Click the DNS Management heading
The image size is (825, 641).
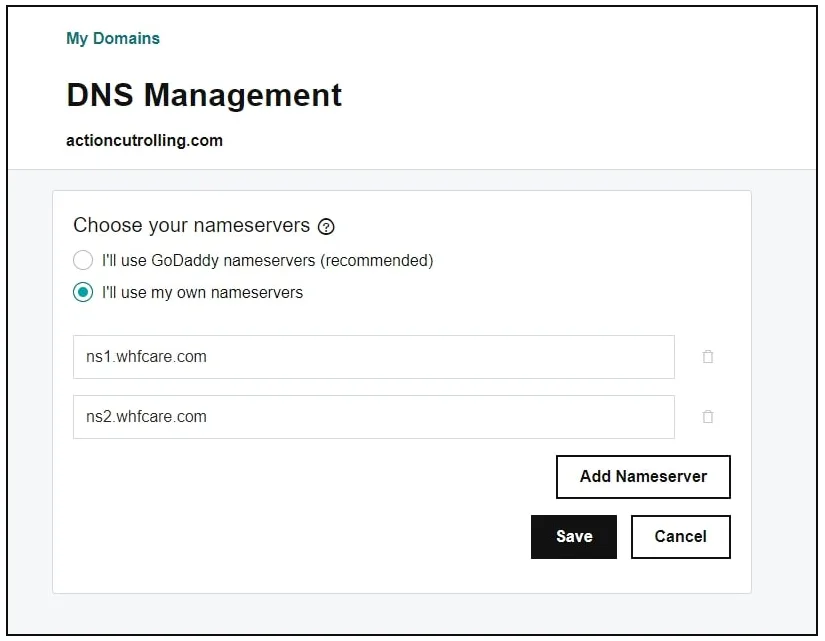pyautogui.click(x=204, y=95)
